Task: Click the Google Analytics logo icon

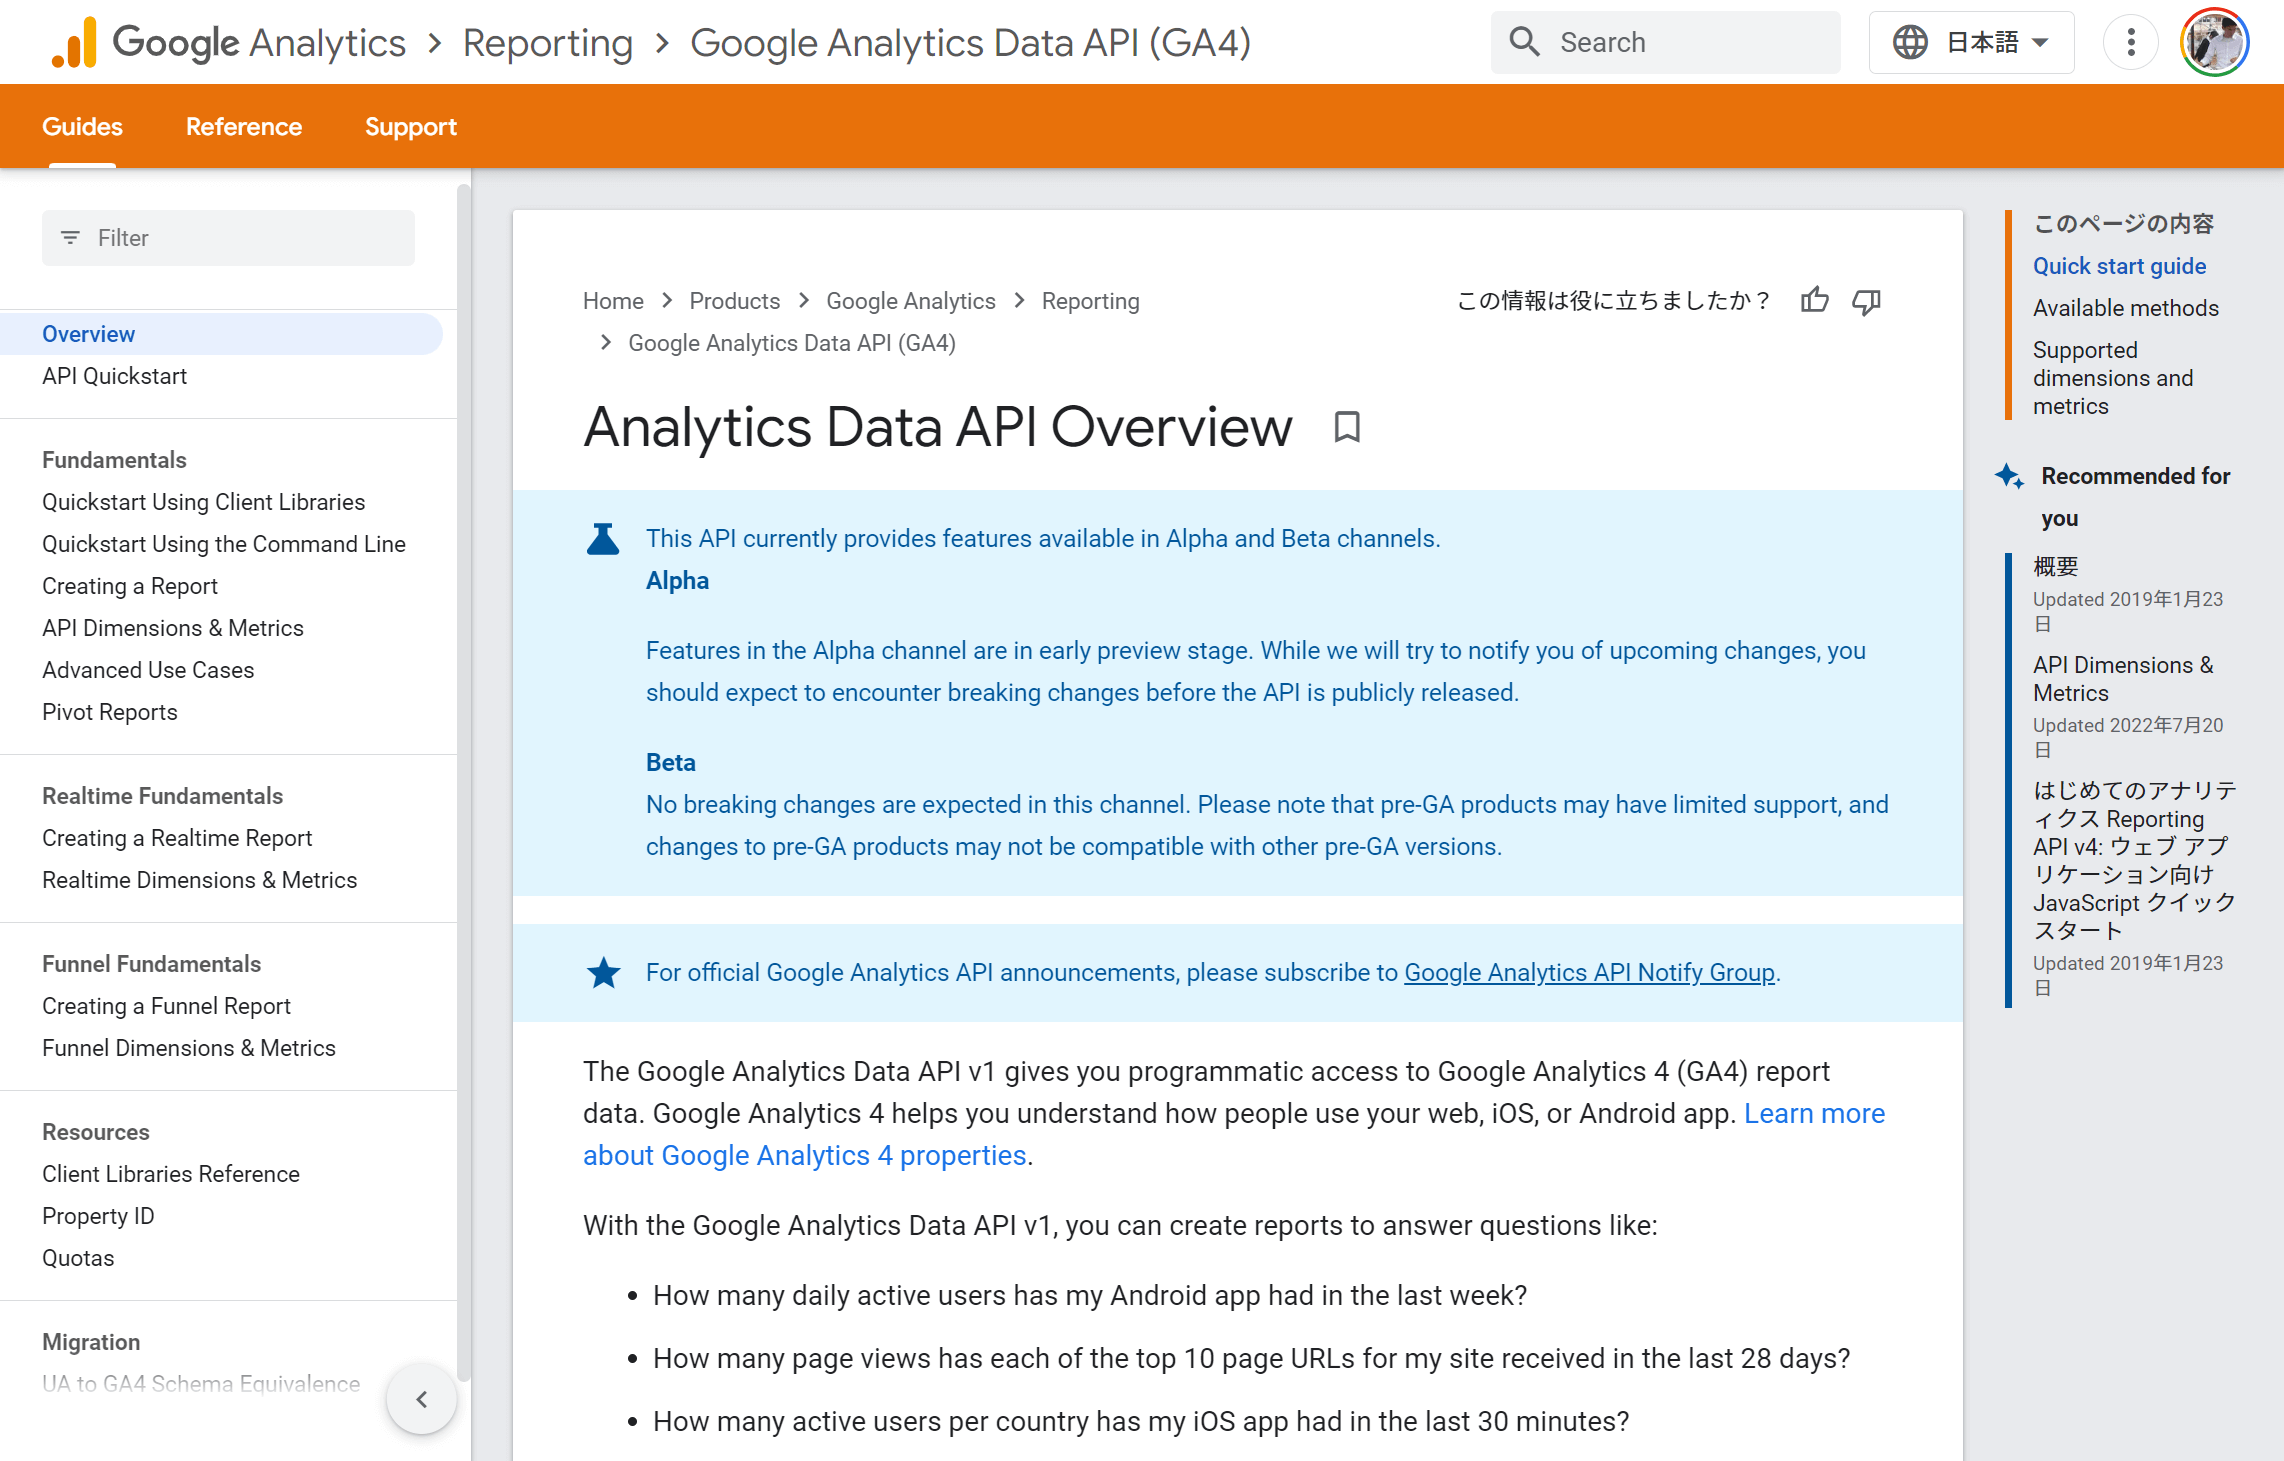Action: (74, 42)
